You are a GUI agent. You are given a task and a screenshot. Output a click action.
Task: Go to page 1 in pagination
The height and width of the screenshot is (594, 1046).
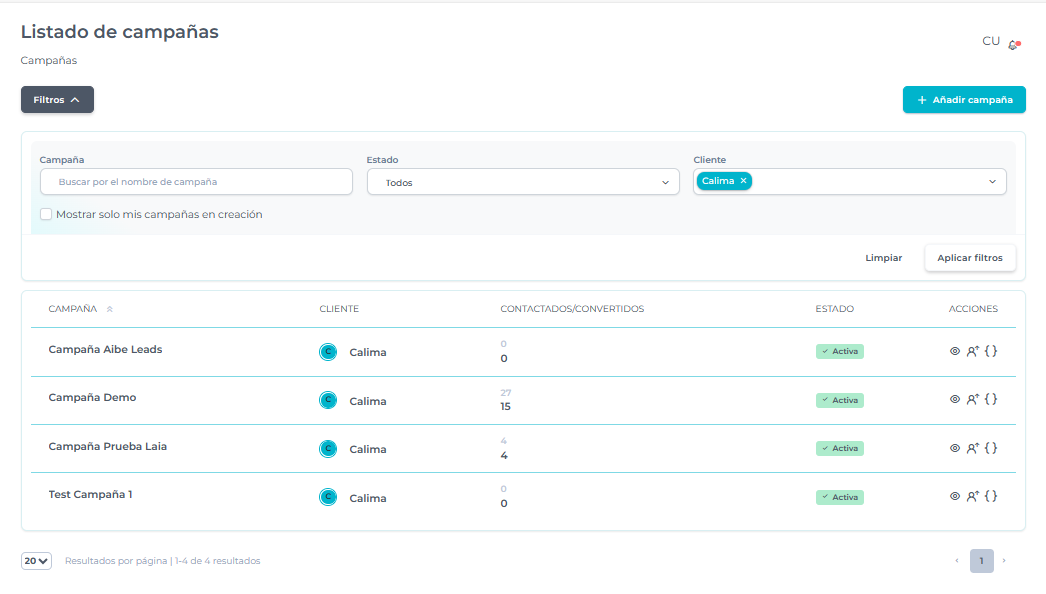click(x=981, y=561)
